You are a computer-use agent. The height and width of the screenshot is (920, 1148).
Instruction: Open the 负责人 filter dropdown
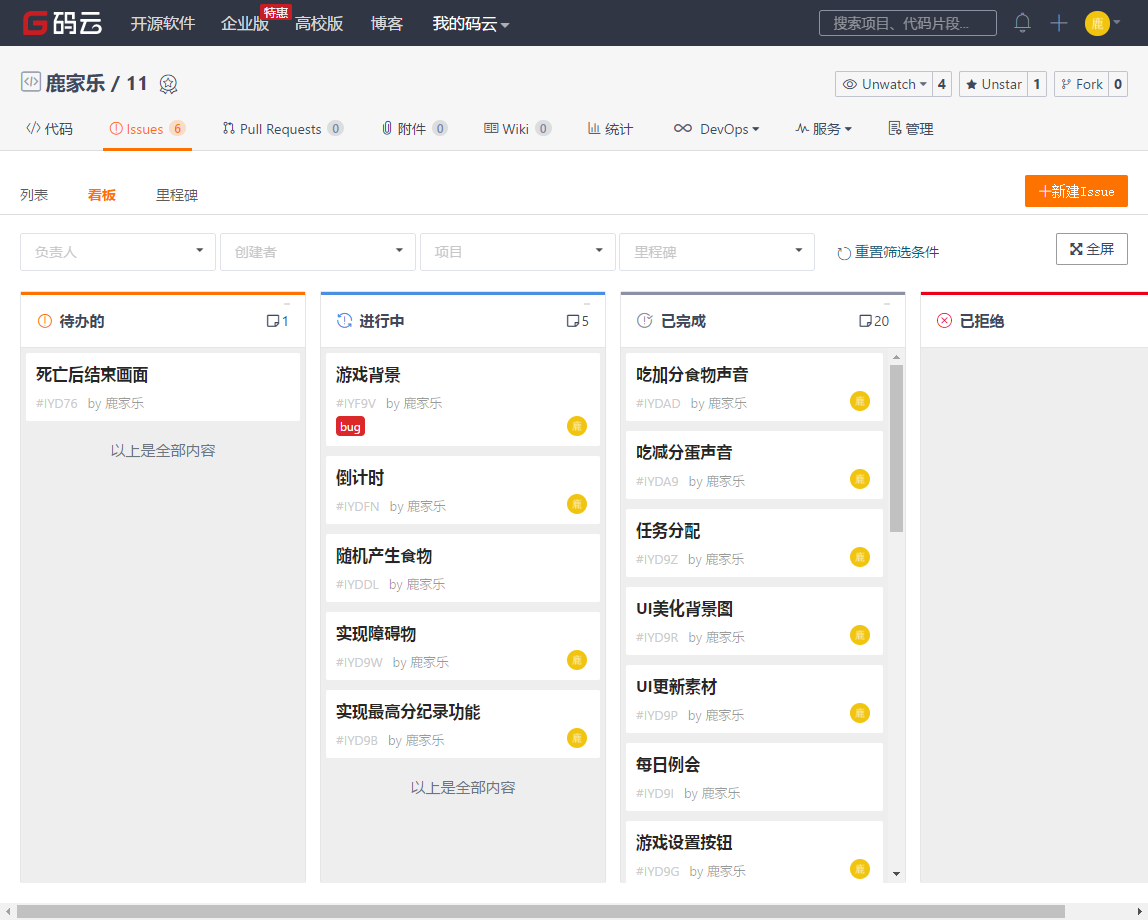click(x=118, y=252)
